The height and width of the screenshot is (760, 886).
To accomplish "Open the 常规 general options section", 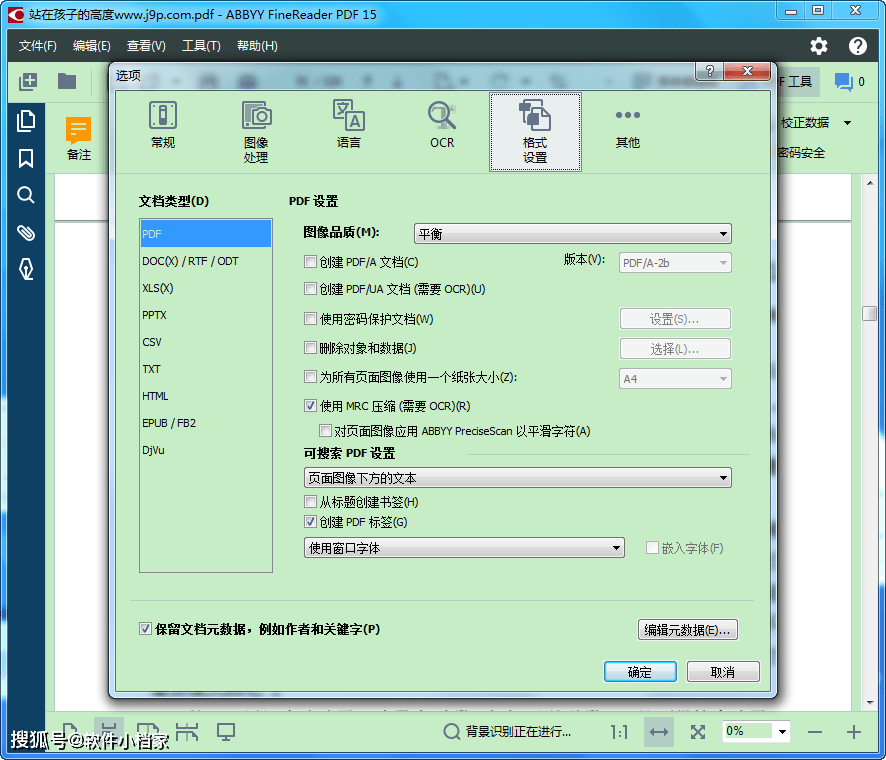I will click(163, 125).
